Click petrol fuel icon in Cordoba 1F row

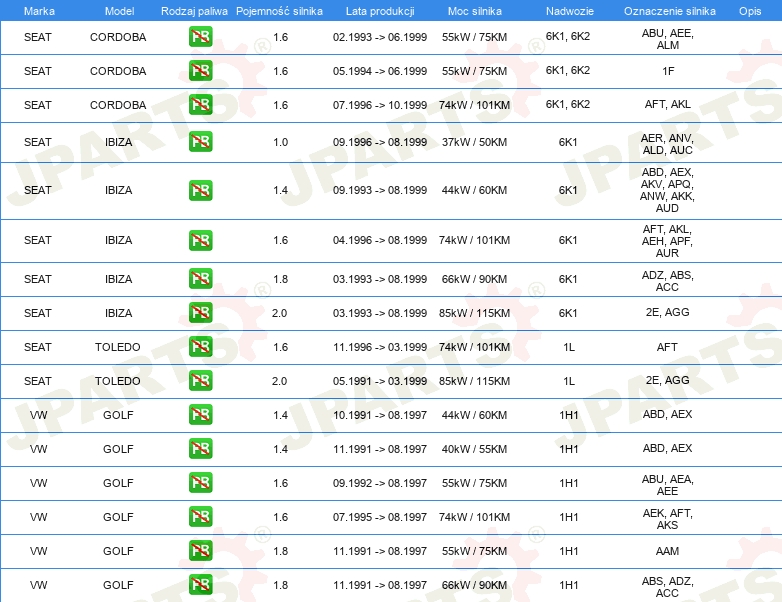click(x=200, y=71)
